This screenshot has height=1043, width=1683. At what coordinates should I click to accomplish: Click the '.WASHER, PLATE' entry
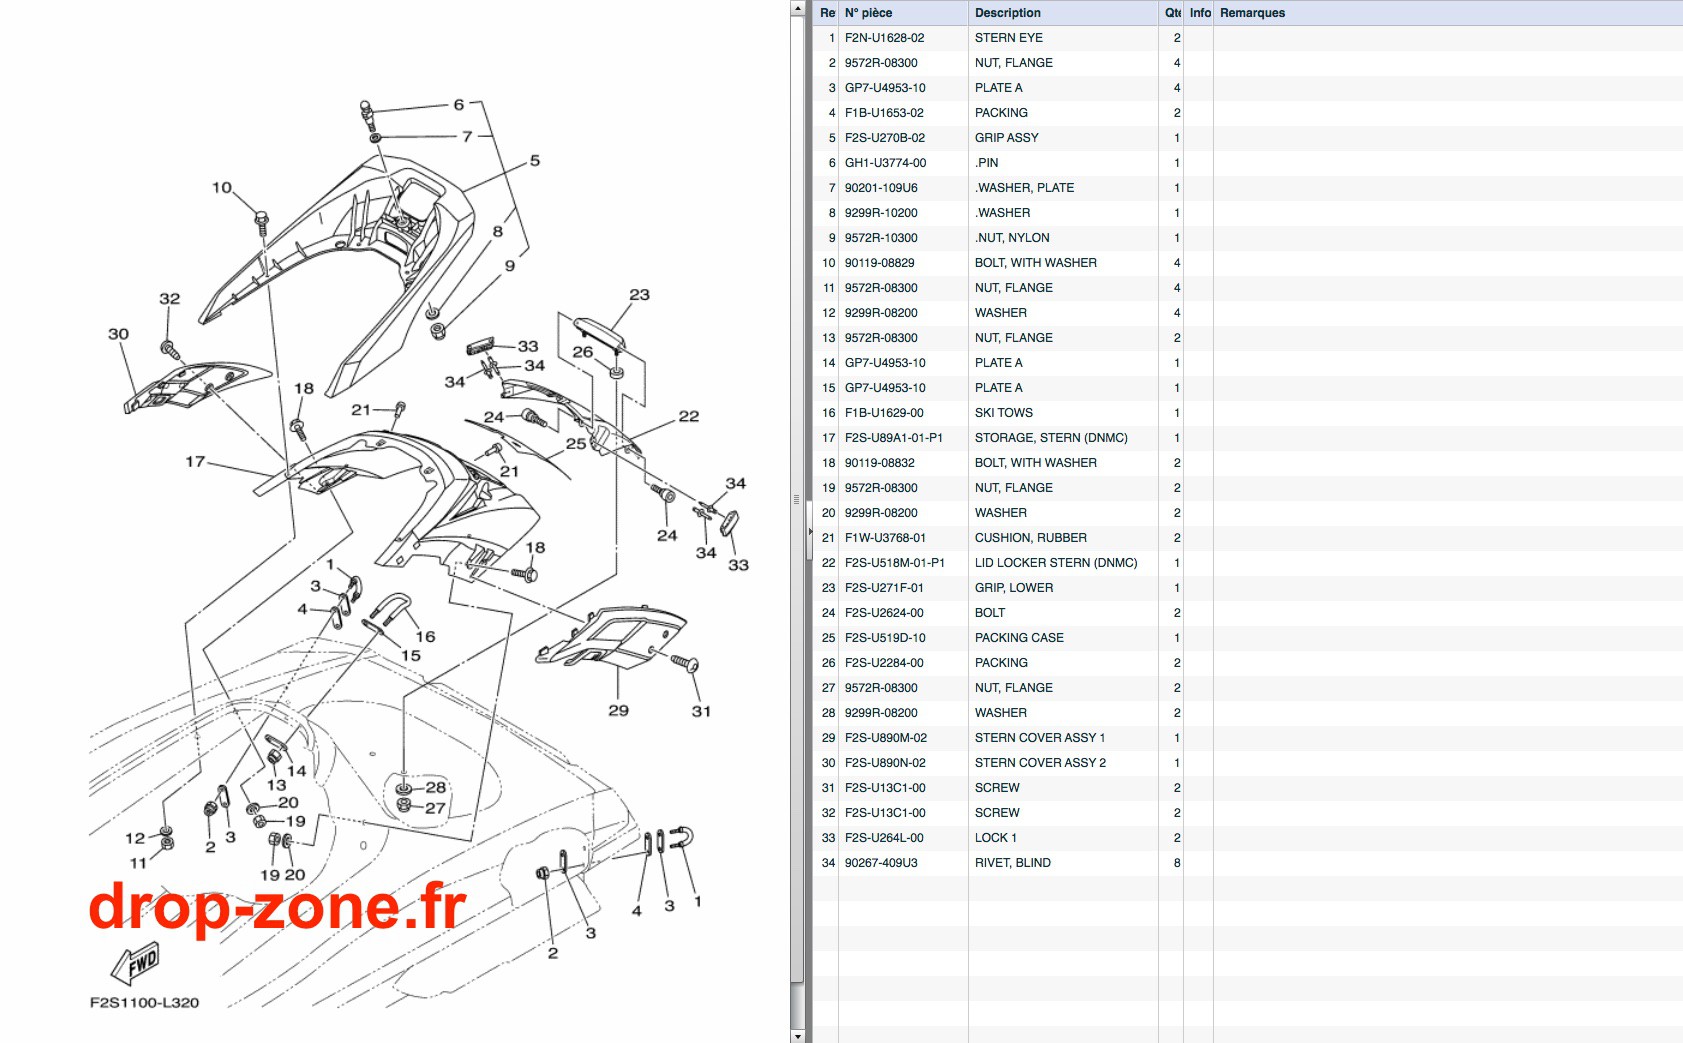coord(1024,188)
